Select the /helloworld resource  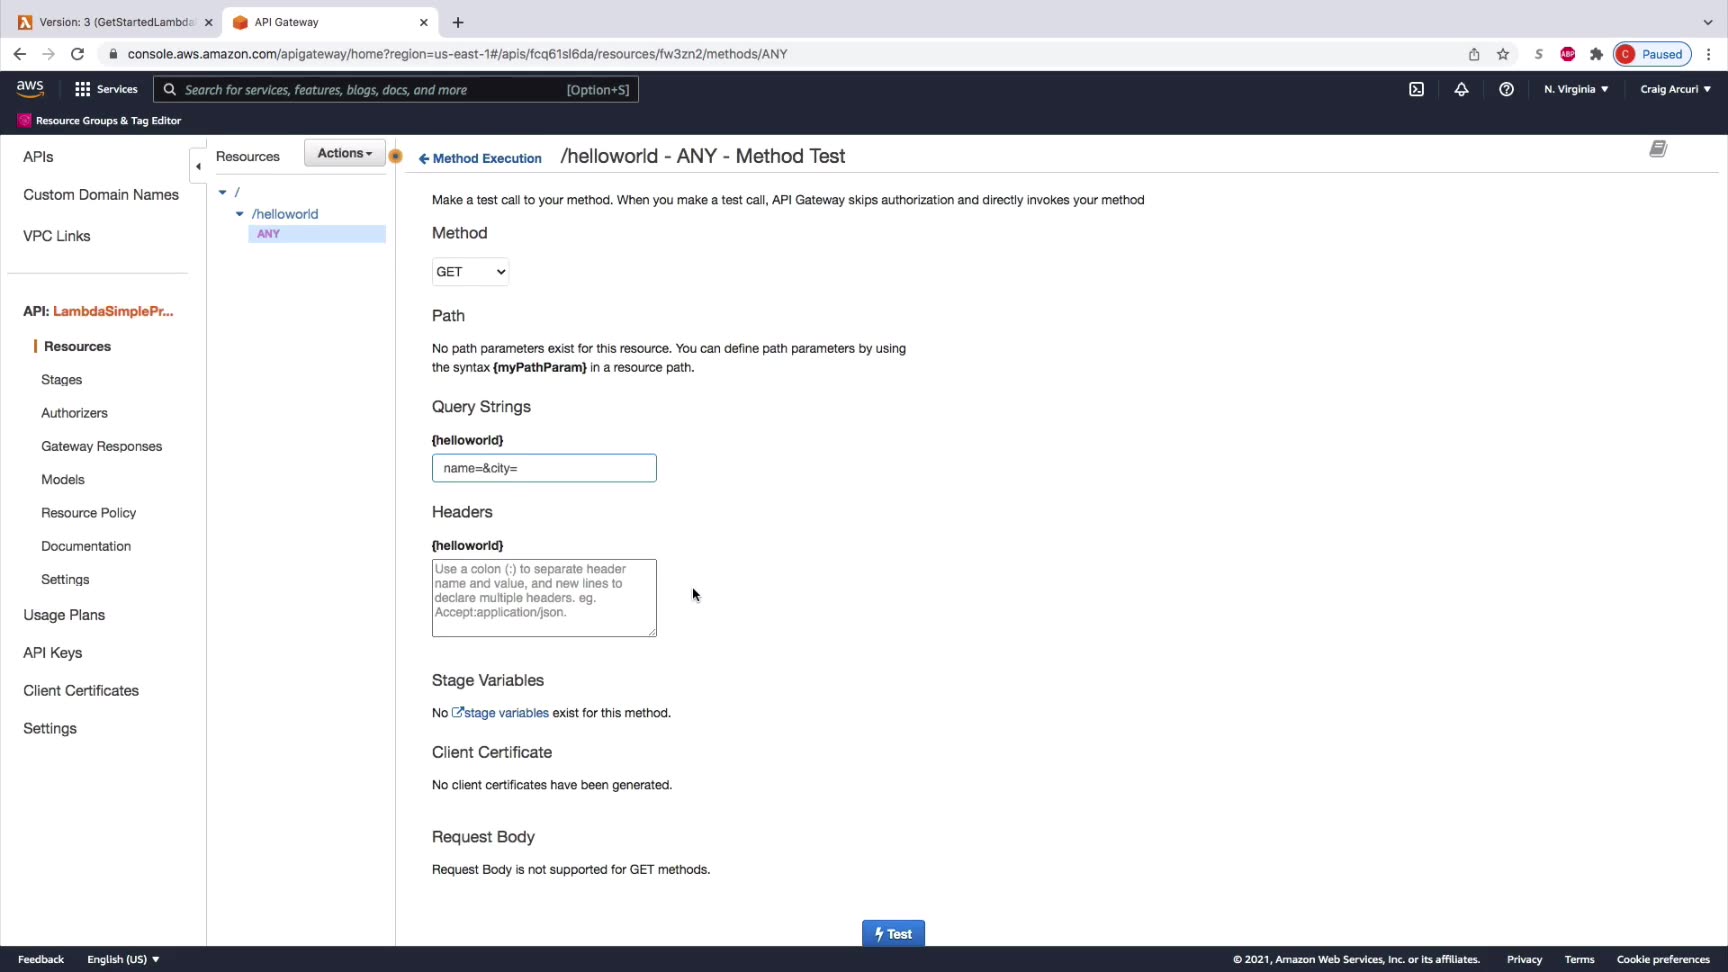point(285,214)
